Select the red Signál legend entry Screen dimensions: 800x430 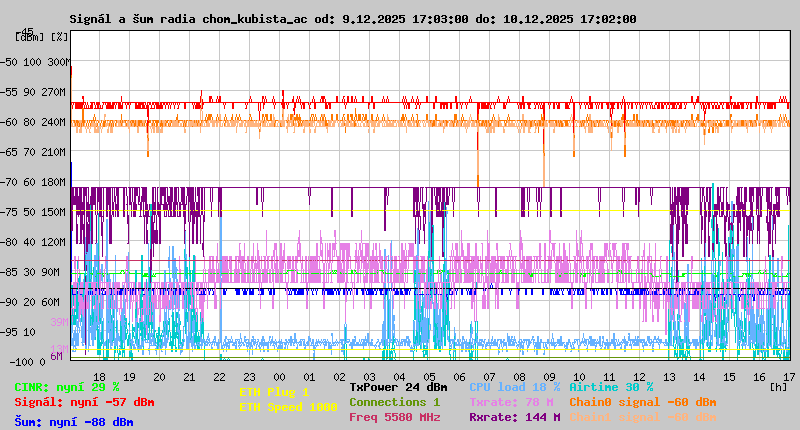click(84, 402)
